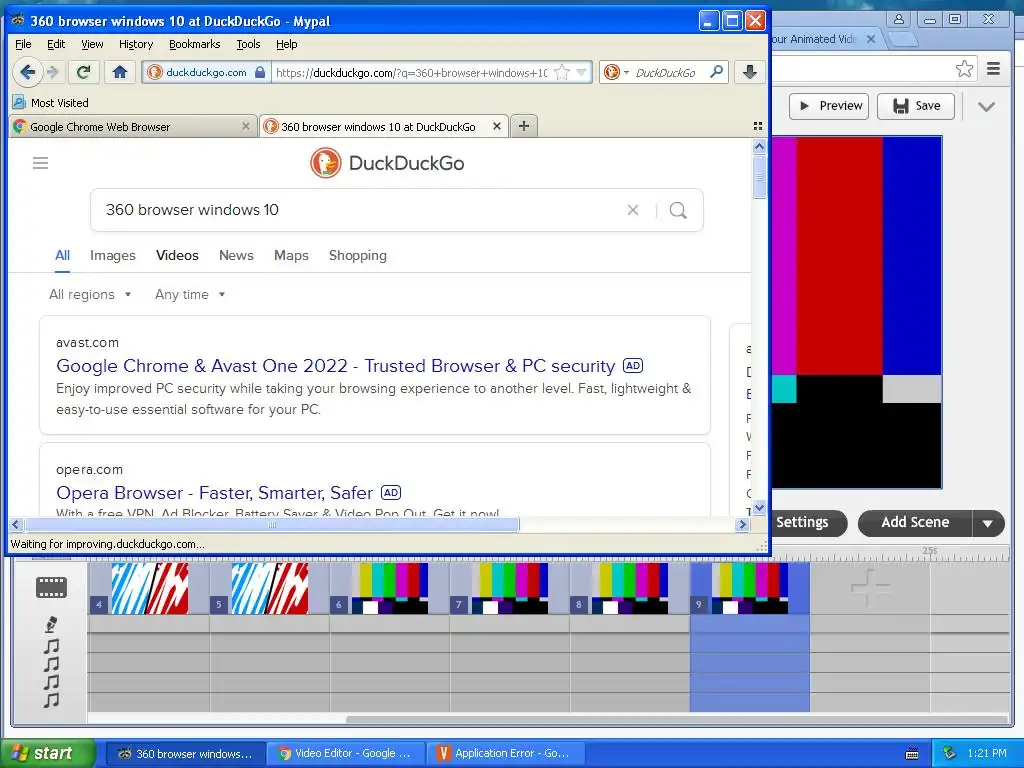Open the Bookmarks menu
The height and width of the screenshot is (768, 1024).
pos(195,44)
